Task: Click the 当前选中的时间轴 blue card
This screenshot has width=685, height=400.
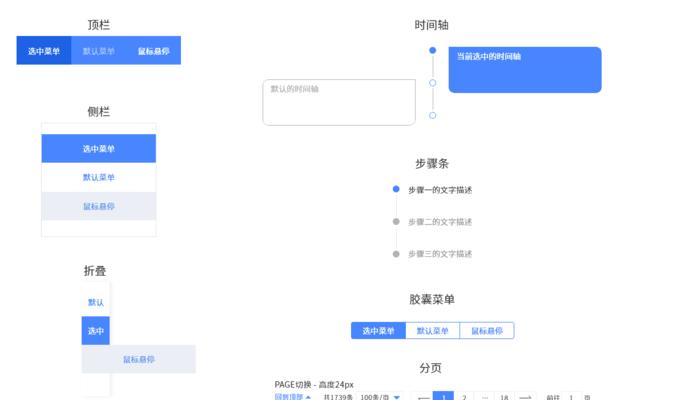Action: tap(524, 70)
